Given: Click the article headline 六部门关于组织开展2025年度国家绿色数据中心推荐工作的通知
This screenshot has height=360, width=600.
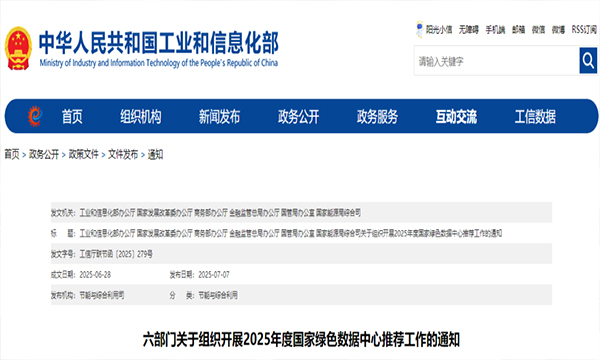Looking at the screenshot, I should click(301, 339).
